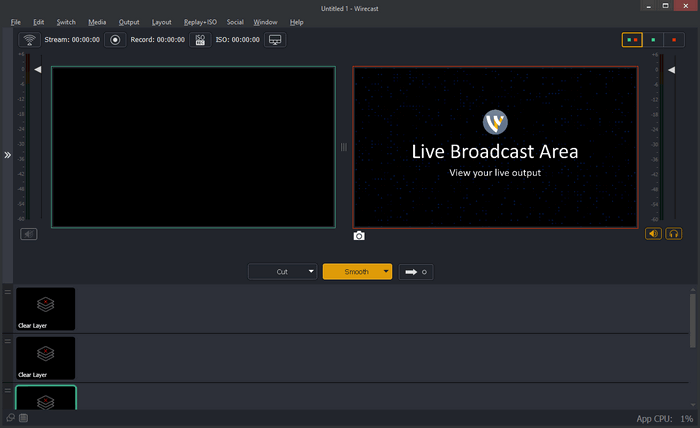Viewport: 700px width, 428px height.
Task: Switch to preview-and-live dual view layout
Action: [631, 40]
